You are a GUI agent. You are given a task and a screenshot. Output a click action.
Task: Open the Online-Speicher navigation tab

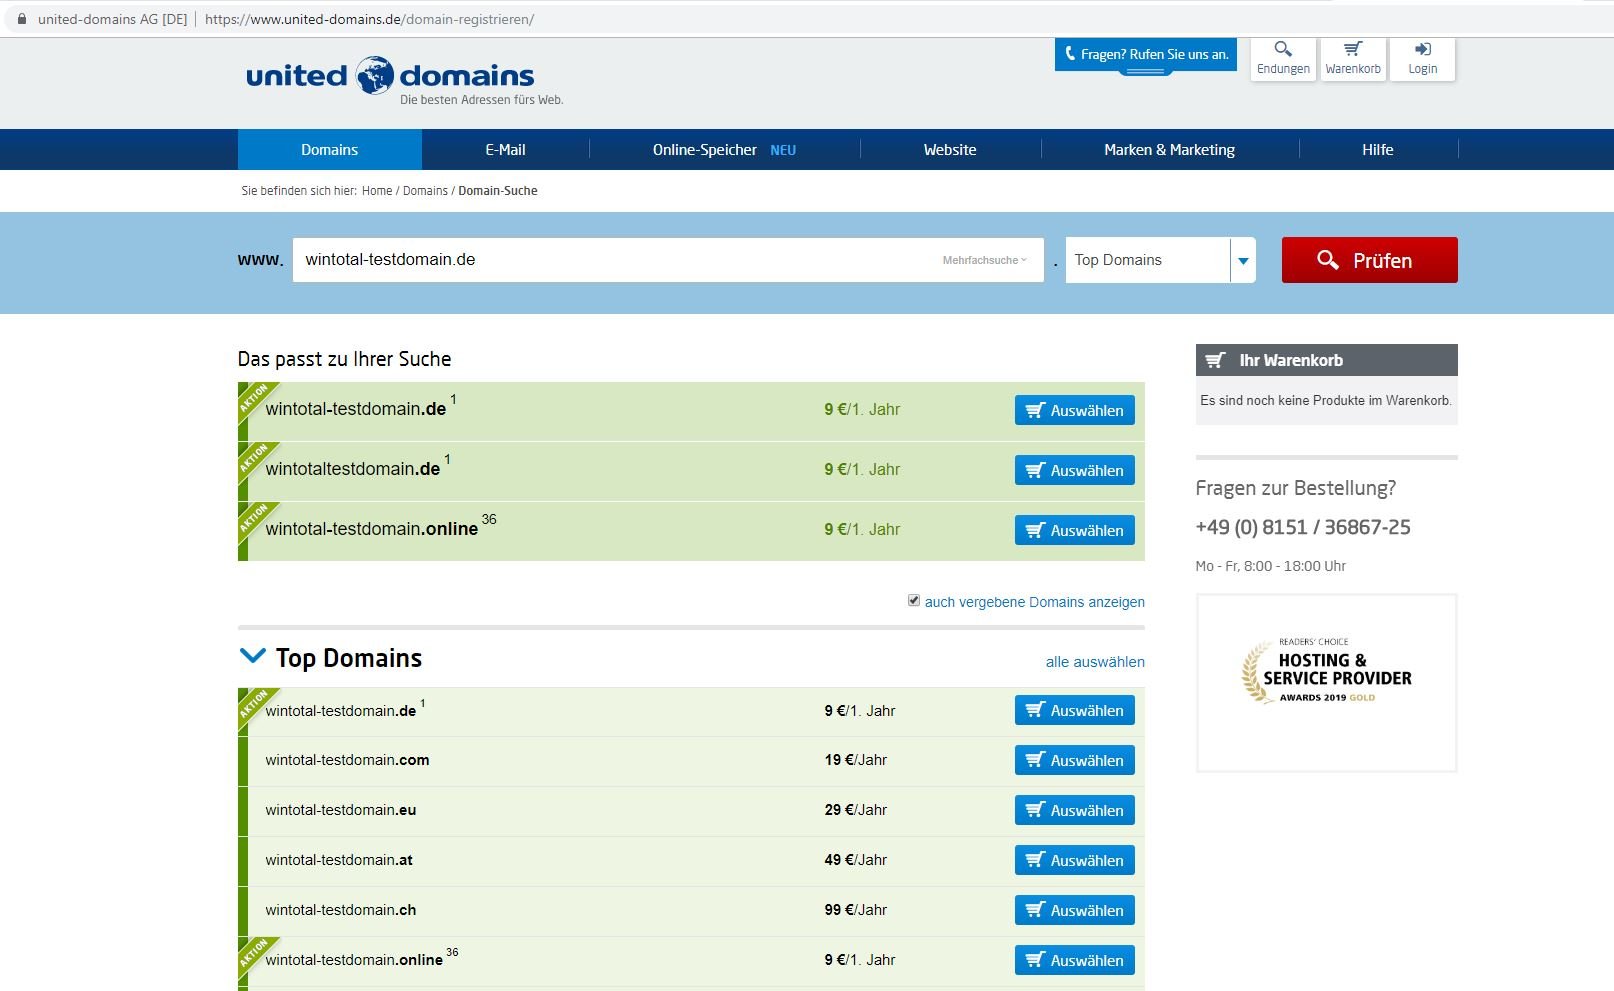pyautogui.click(x=724, y=150)
